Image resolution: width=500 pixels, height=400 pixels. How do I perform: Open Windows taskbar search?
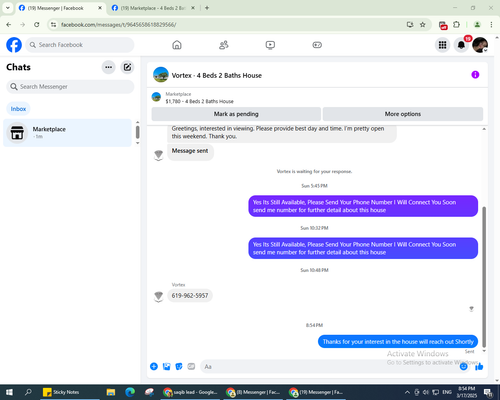tap(28, 392)
